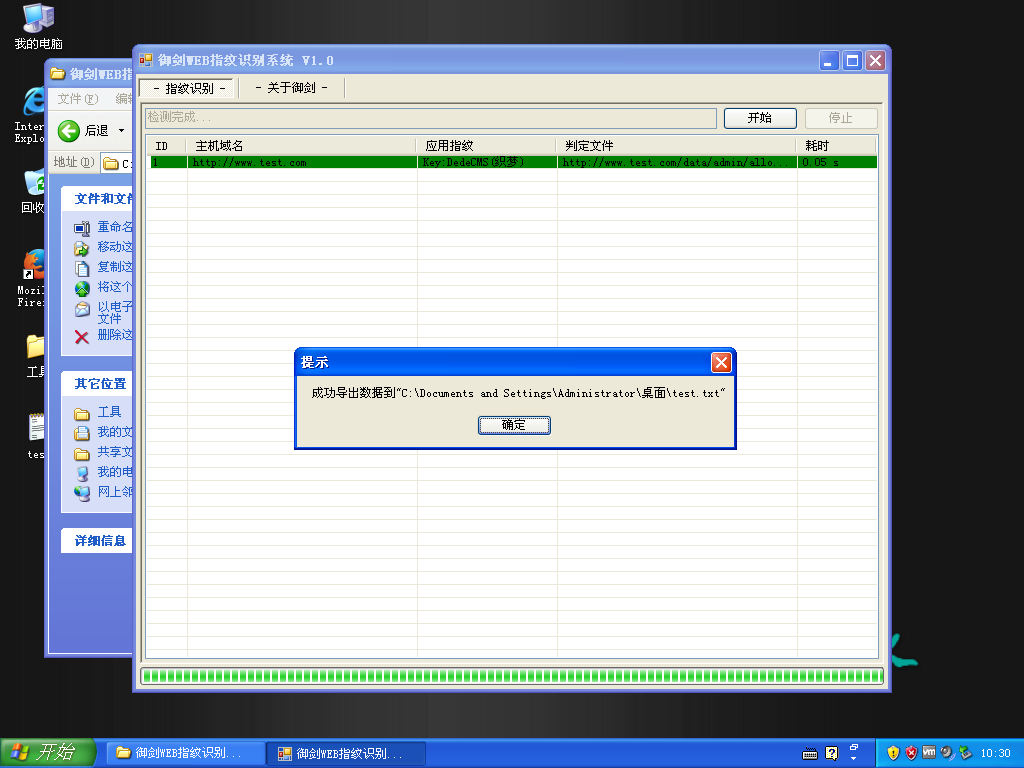
Task: Sort by 应用指纹 column header
Action: [x=487, y=146]
